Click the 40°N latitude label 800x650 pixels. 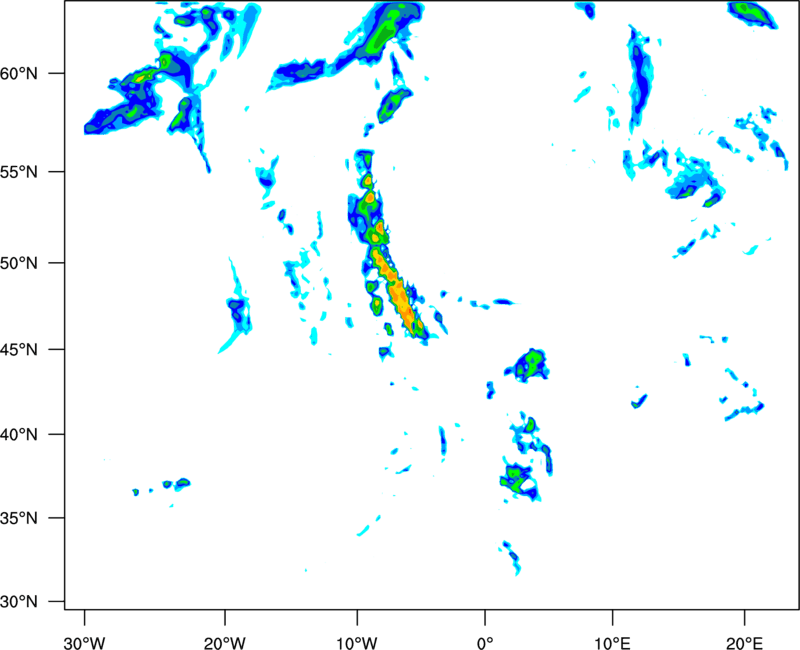[x=19, y=435]
